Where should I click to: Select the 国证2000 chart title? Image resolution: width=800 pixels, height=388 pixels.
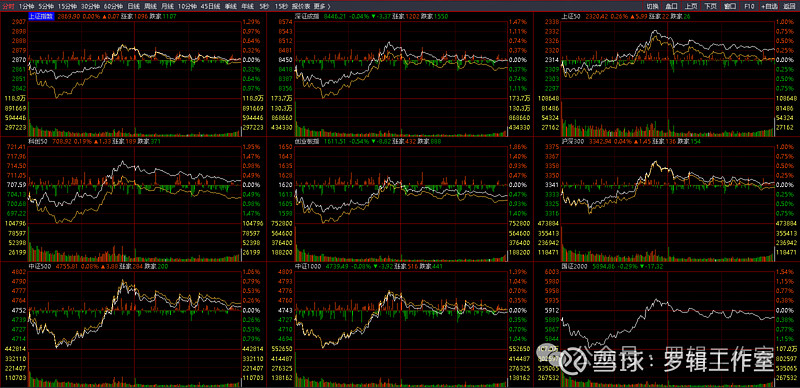coord(574,266)
